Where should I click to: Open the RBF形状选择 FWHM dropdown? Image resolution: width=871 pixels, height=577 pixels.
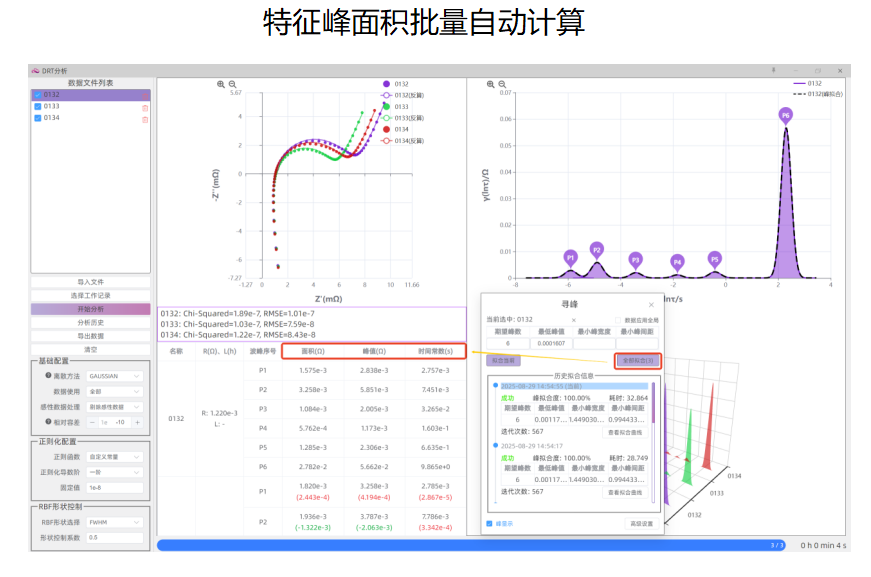[x=115, y=523]
